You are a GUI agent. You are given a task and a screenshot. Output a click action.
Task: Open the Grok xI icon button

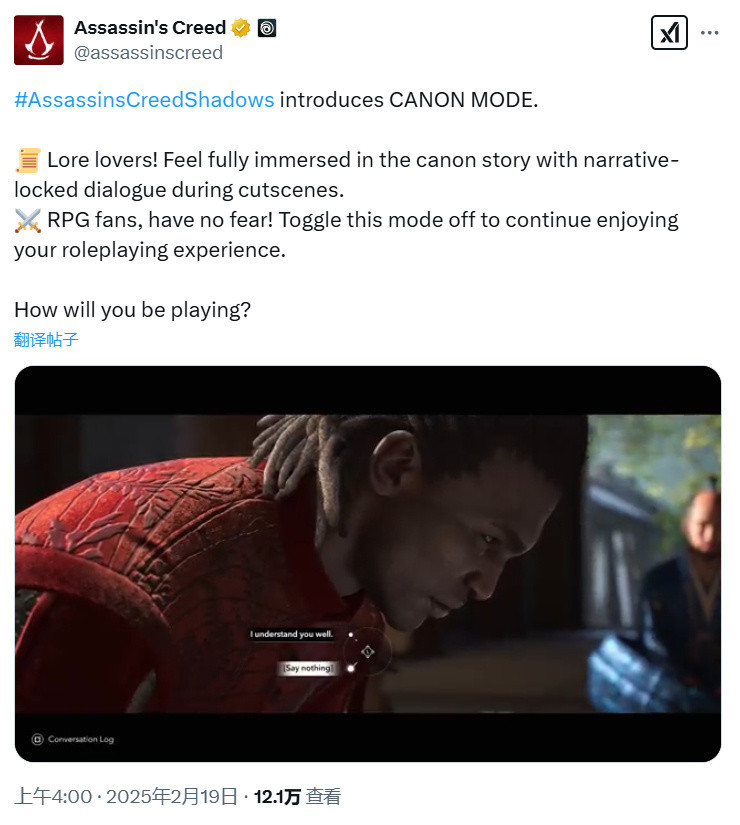point(669,33)
